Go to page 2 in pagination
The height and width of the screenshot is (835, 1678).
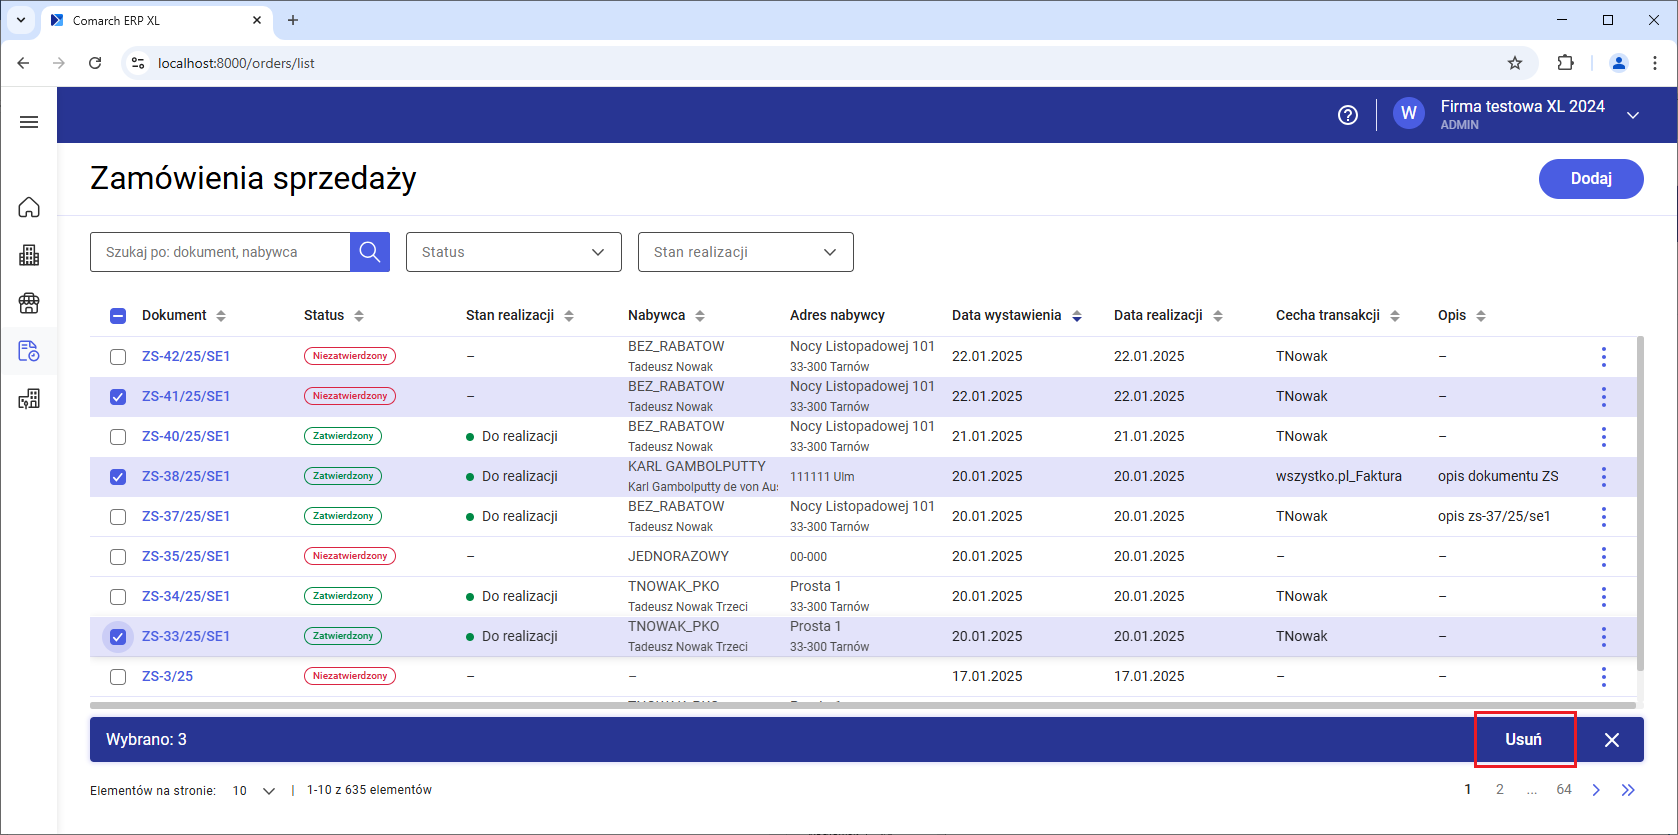1499,790
